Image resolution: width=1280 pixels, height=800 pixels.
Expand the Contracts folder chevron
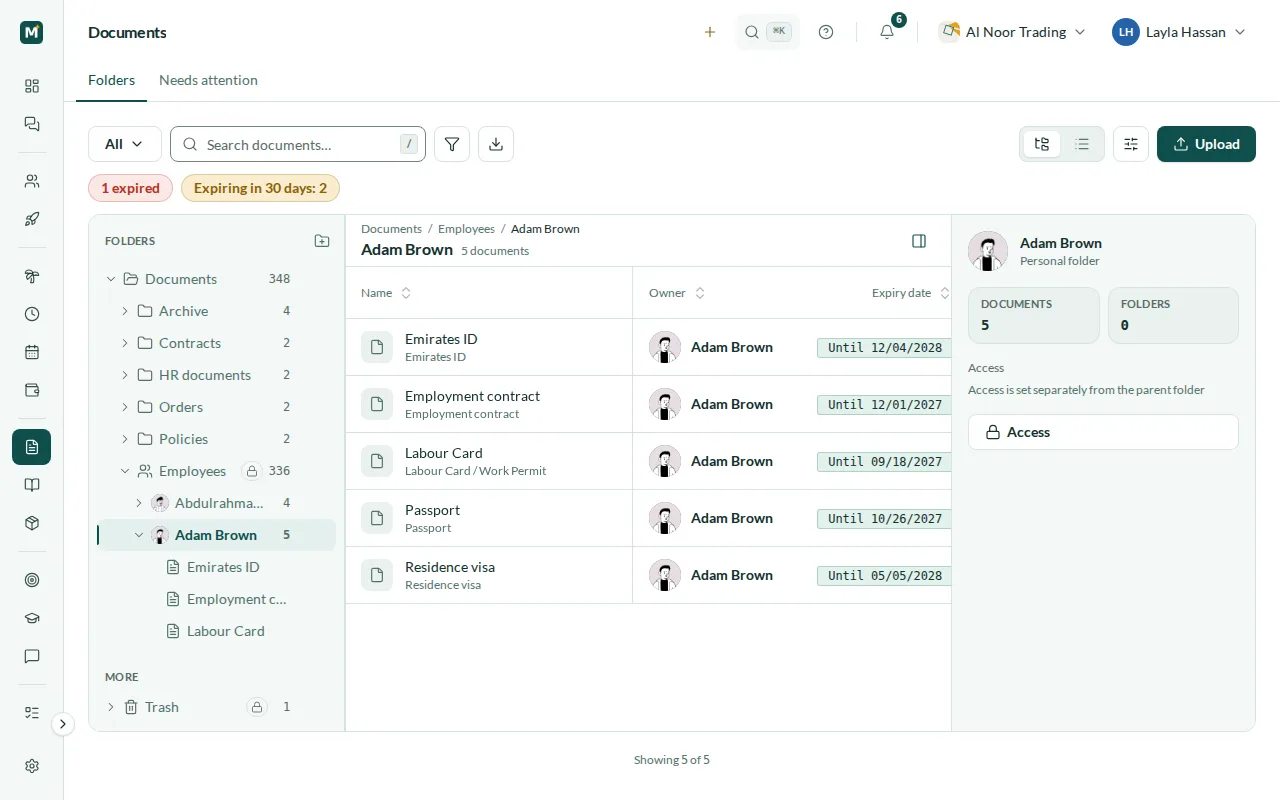[125, 343]
